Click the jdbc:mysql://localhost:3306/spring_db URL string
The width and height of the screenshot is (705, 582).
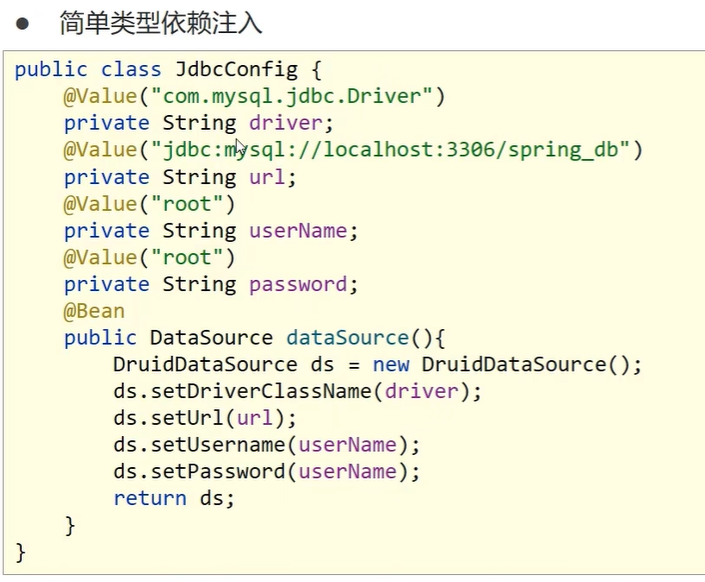pyautogui.click(x=390, y=150)
